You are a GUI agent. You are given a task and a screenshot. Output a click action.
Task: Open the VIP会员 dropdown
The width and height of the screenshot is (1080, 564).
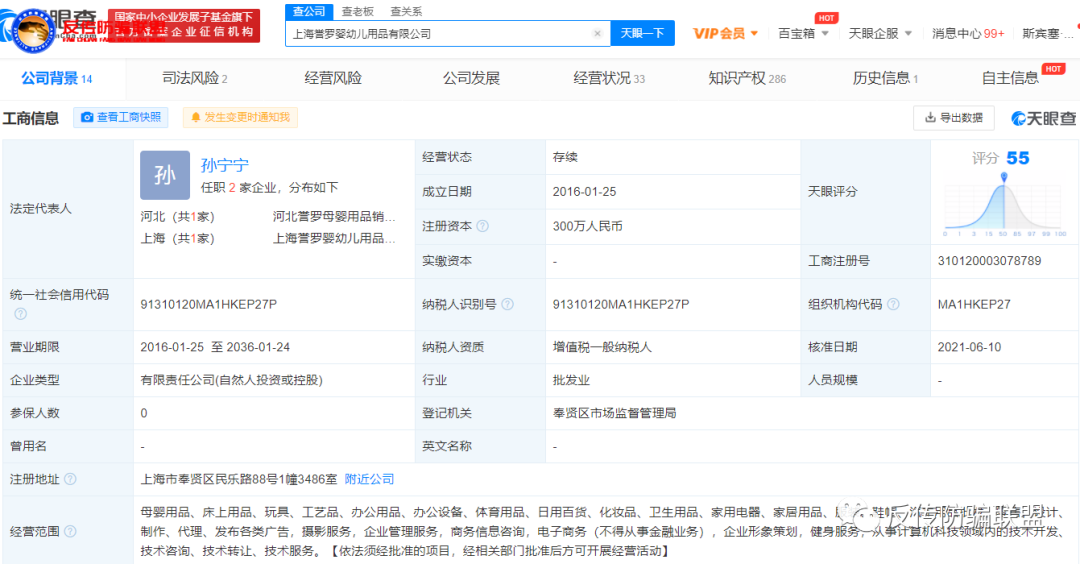(x=725, y=33)
